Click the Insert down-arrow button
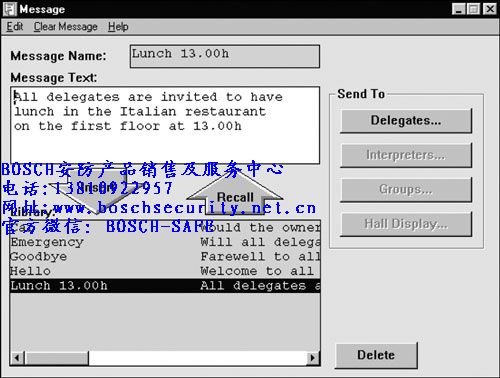 pos(97,191)
